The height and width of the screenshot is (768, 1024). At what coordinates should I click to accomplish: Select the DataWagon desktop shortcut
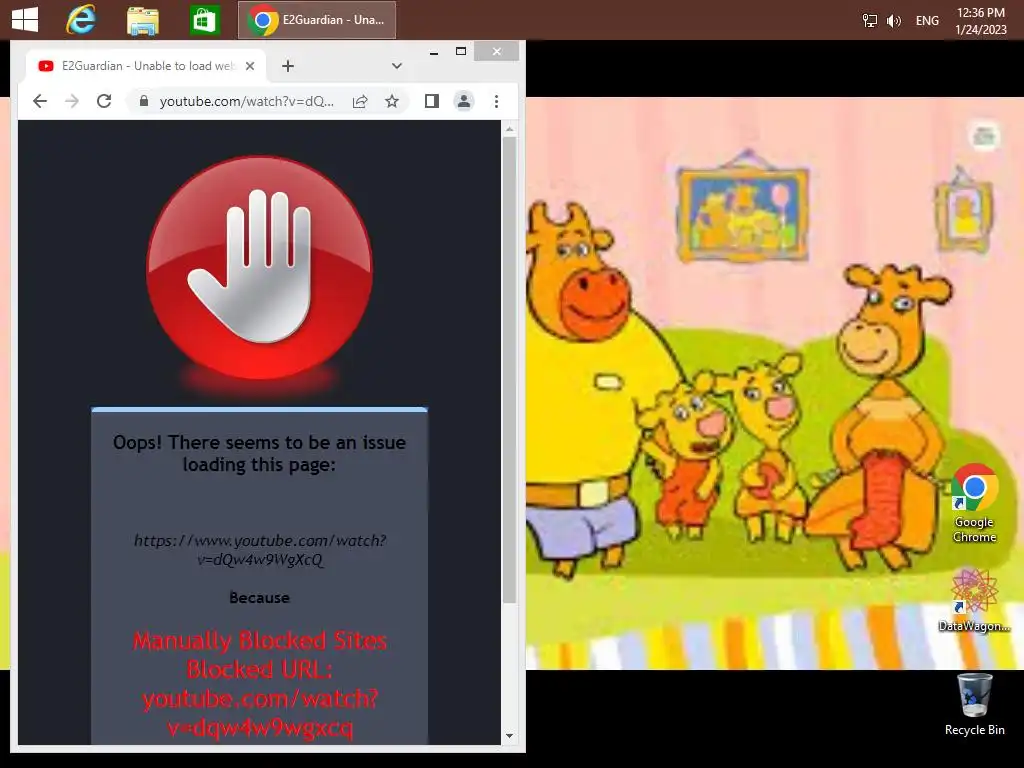pos(974,600)
